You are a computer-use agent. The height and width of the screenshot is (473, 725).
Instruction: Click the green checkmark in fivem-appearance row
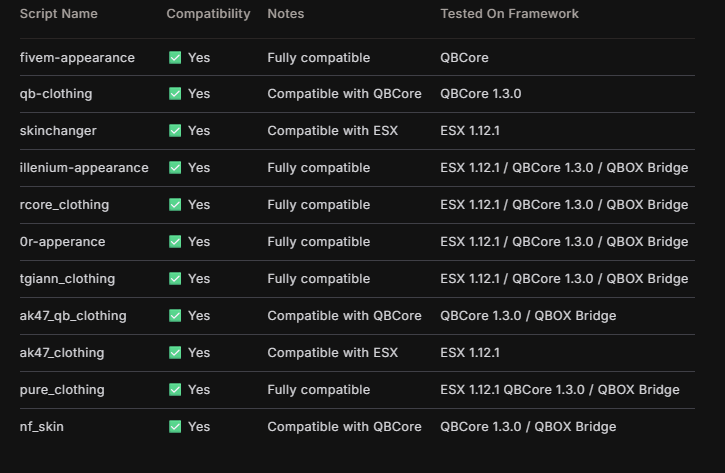point(175,57)
